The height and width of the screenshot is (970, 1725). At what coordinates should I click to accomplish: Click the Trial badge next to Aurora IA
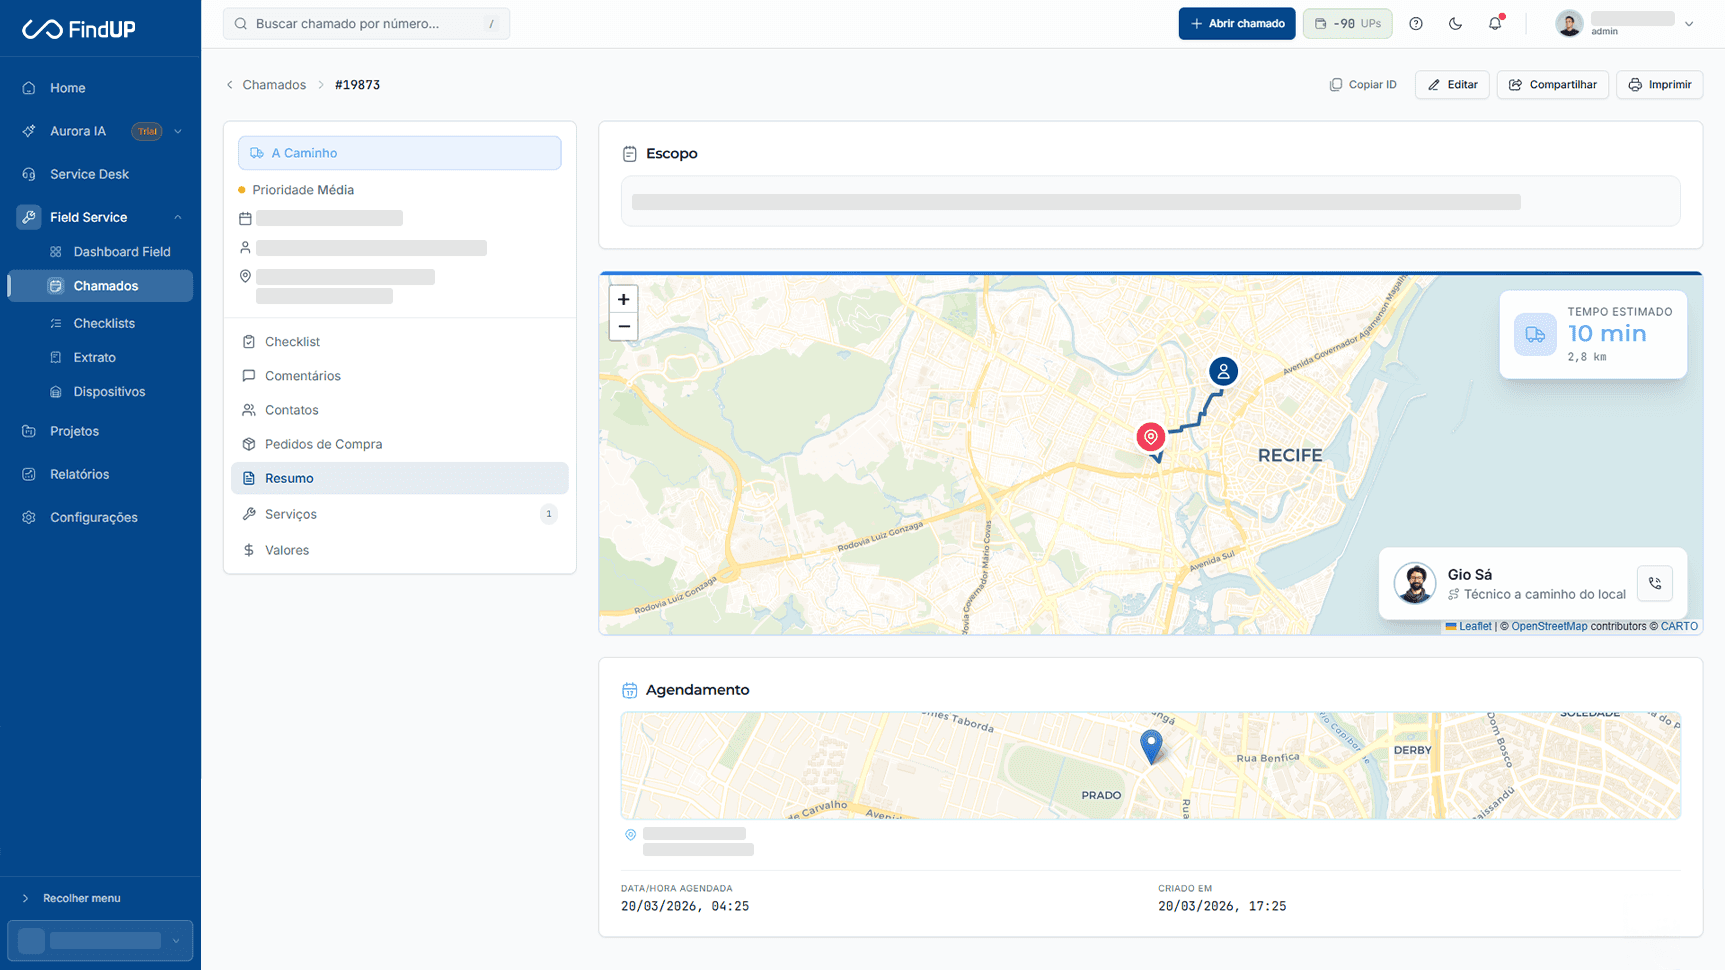pyautogui.click(x=147, y=131)
